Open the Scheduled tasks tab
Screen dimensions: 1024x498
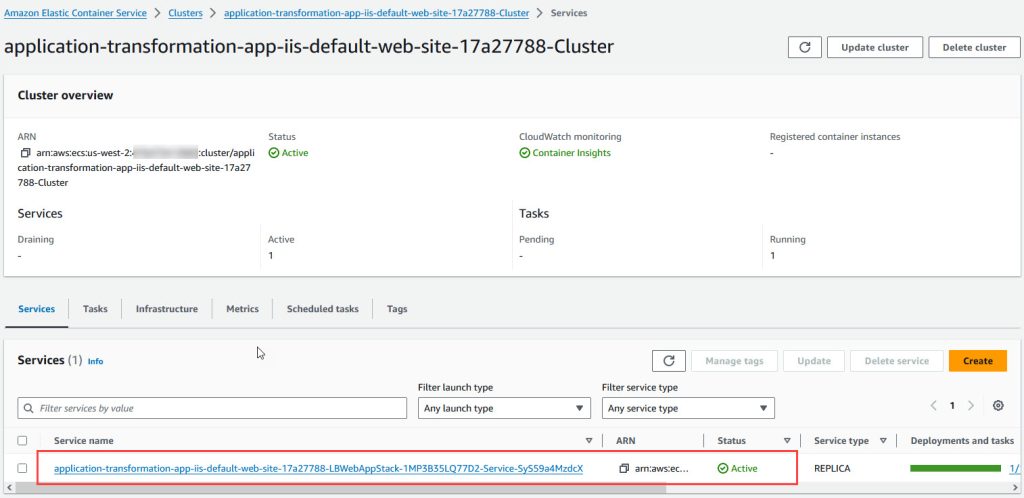(x=323, y=309)
